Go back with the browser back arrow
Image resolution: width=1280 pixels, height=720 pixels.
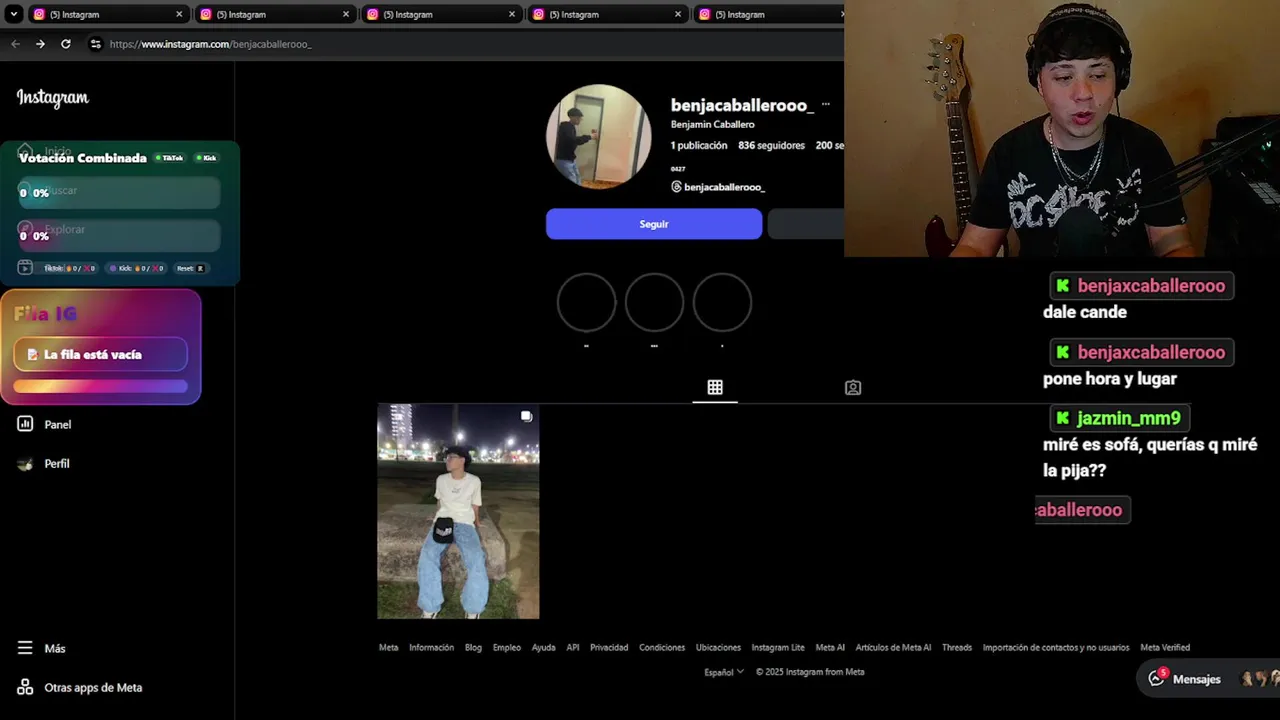[x=15, y=44]
